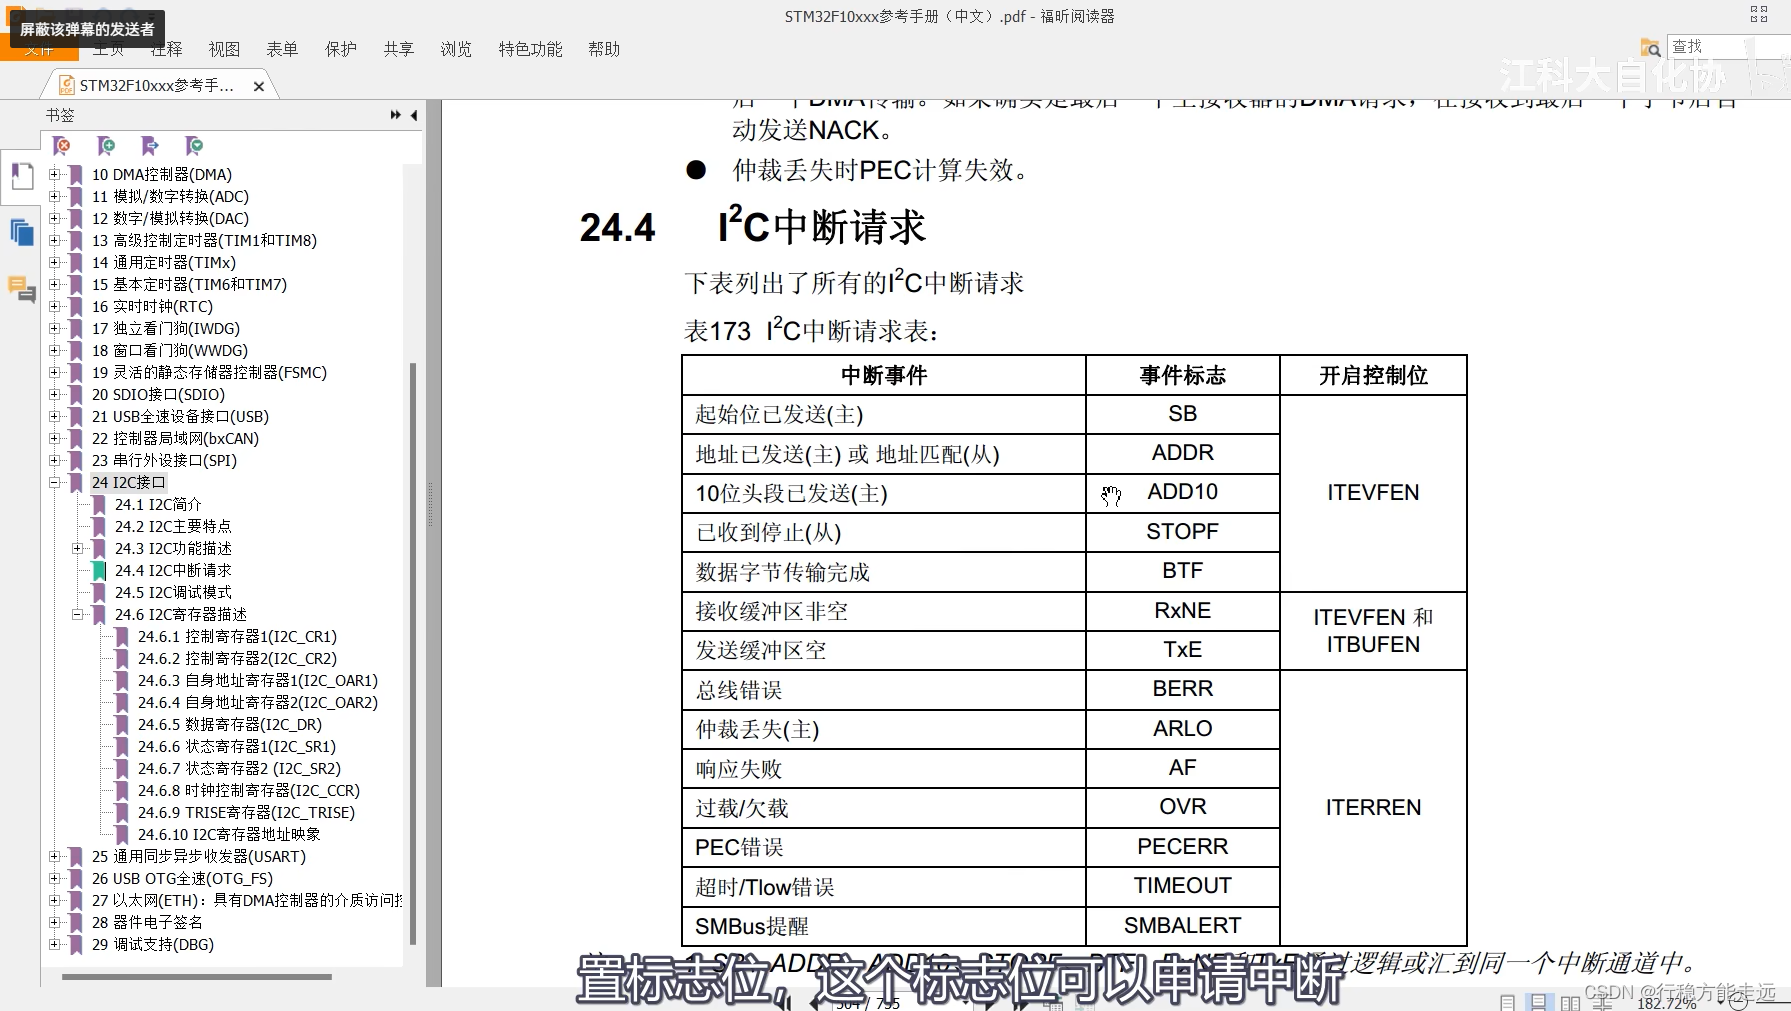
Task: Open bookmark 24.6.1 控制寄存器1(I2C_CR1)
Action: click(237, 636)
